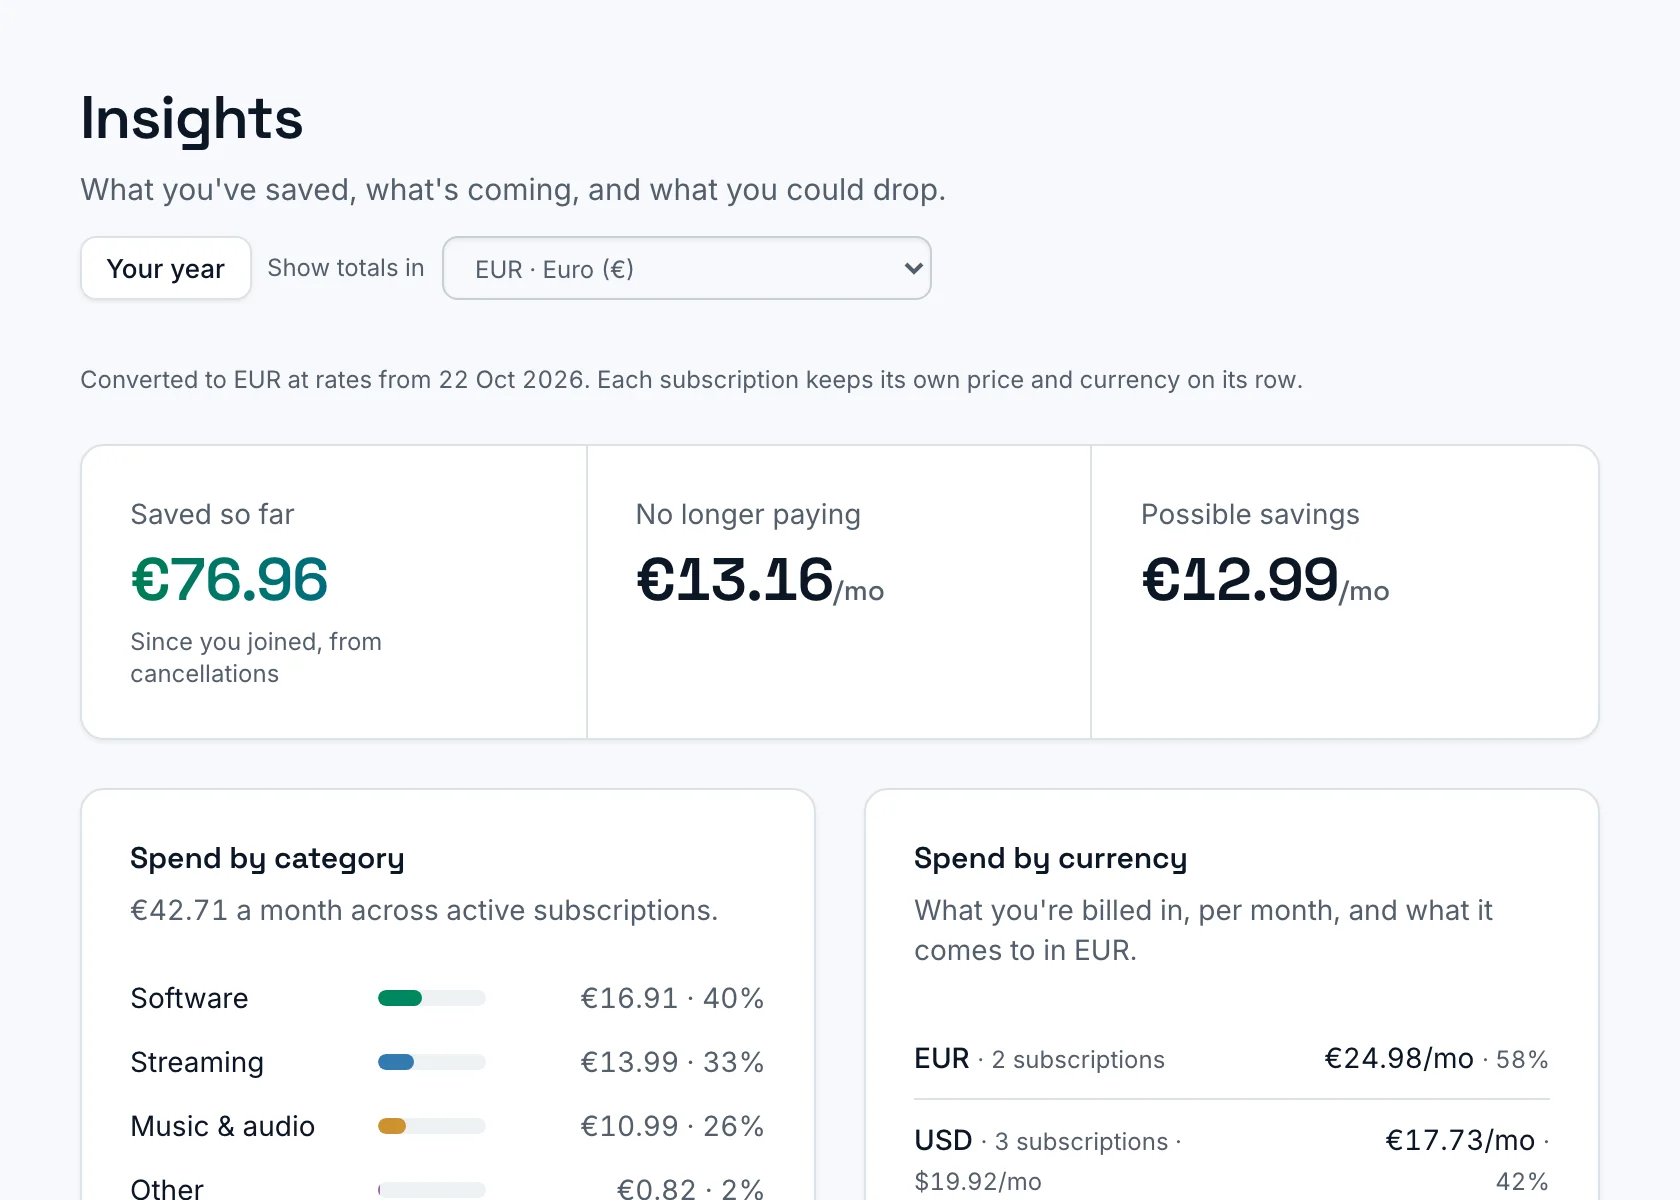This screenshot has height=1200, width=1680.
Task: Open the Your year view
Action: click(x=166, y=268)
